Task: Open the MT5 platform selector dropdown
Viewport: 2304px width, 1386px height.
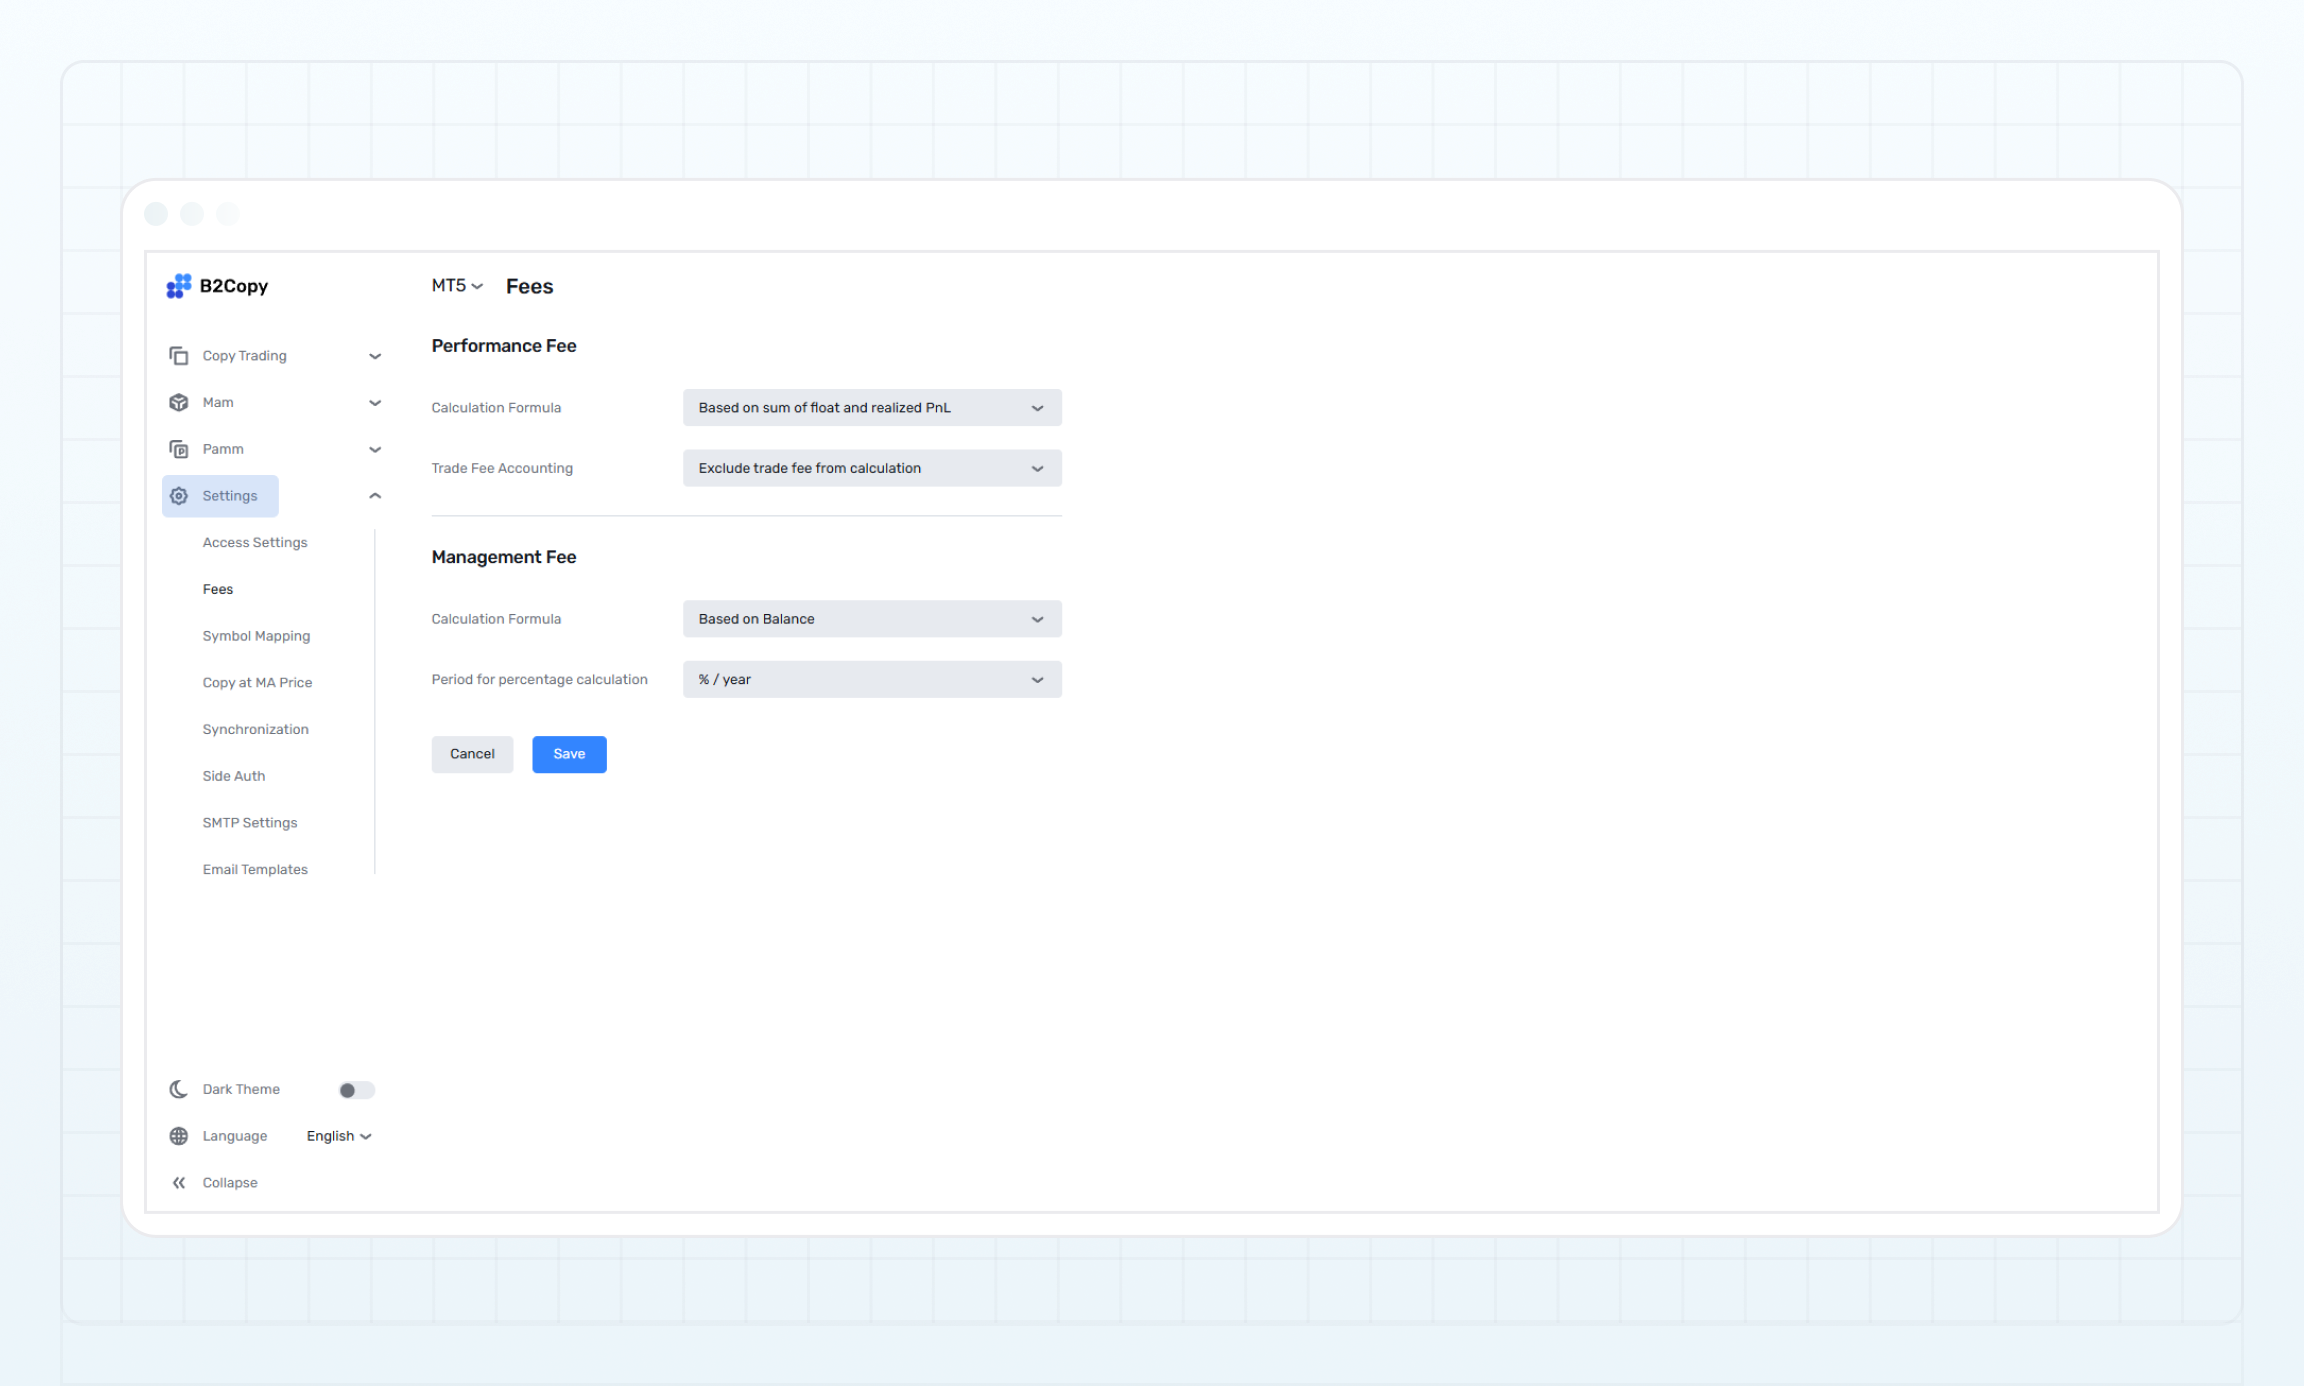Action: [455, 286]
